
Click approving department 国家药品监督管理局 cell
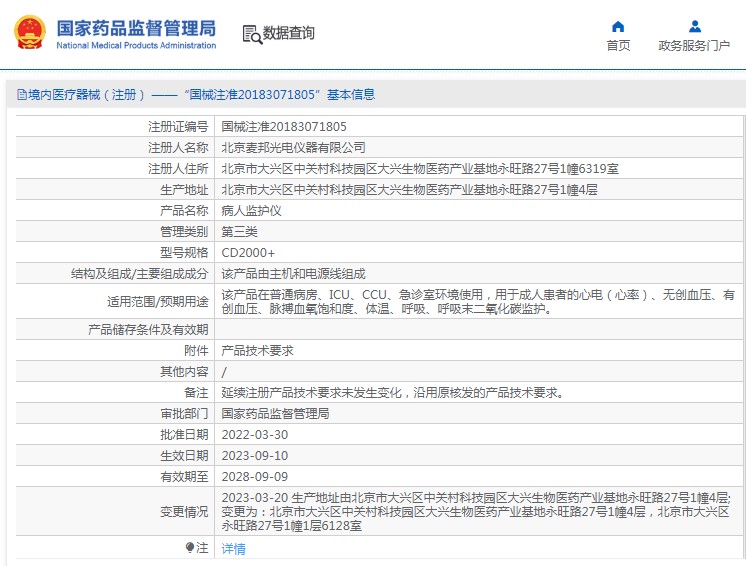275,414
